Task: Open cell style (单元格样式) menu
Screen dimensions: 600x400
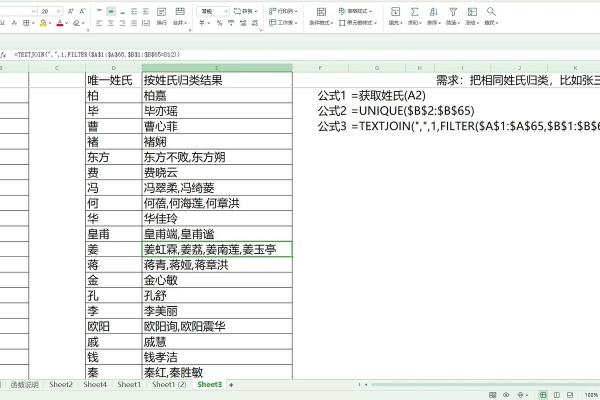Action: tap(358, 23)
